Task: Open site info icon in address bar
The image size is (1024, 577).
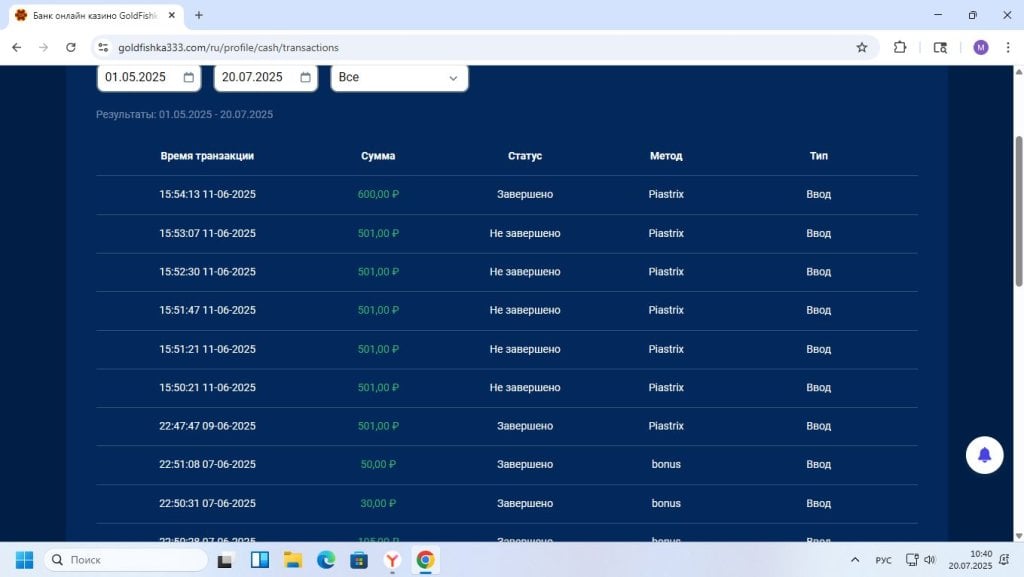Action: tap(103, 47)
